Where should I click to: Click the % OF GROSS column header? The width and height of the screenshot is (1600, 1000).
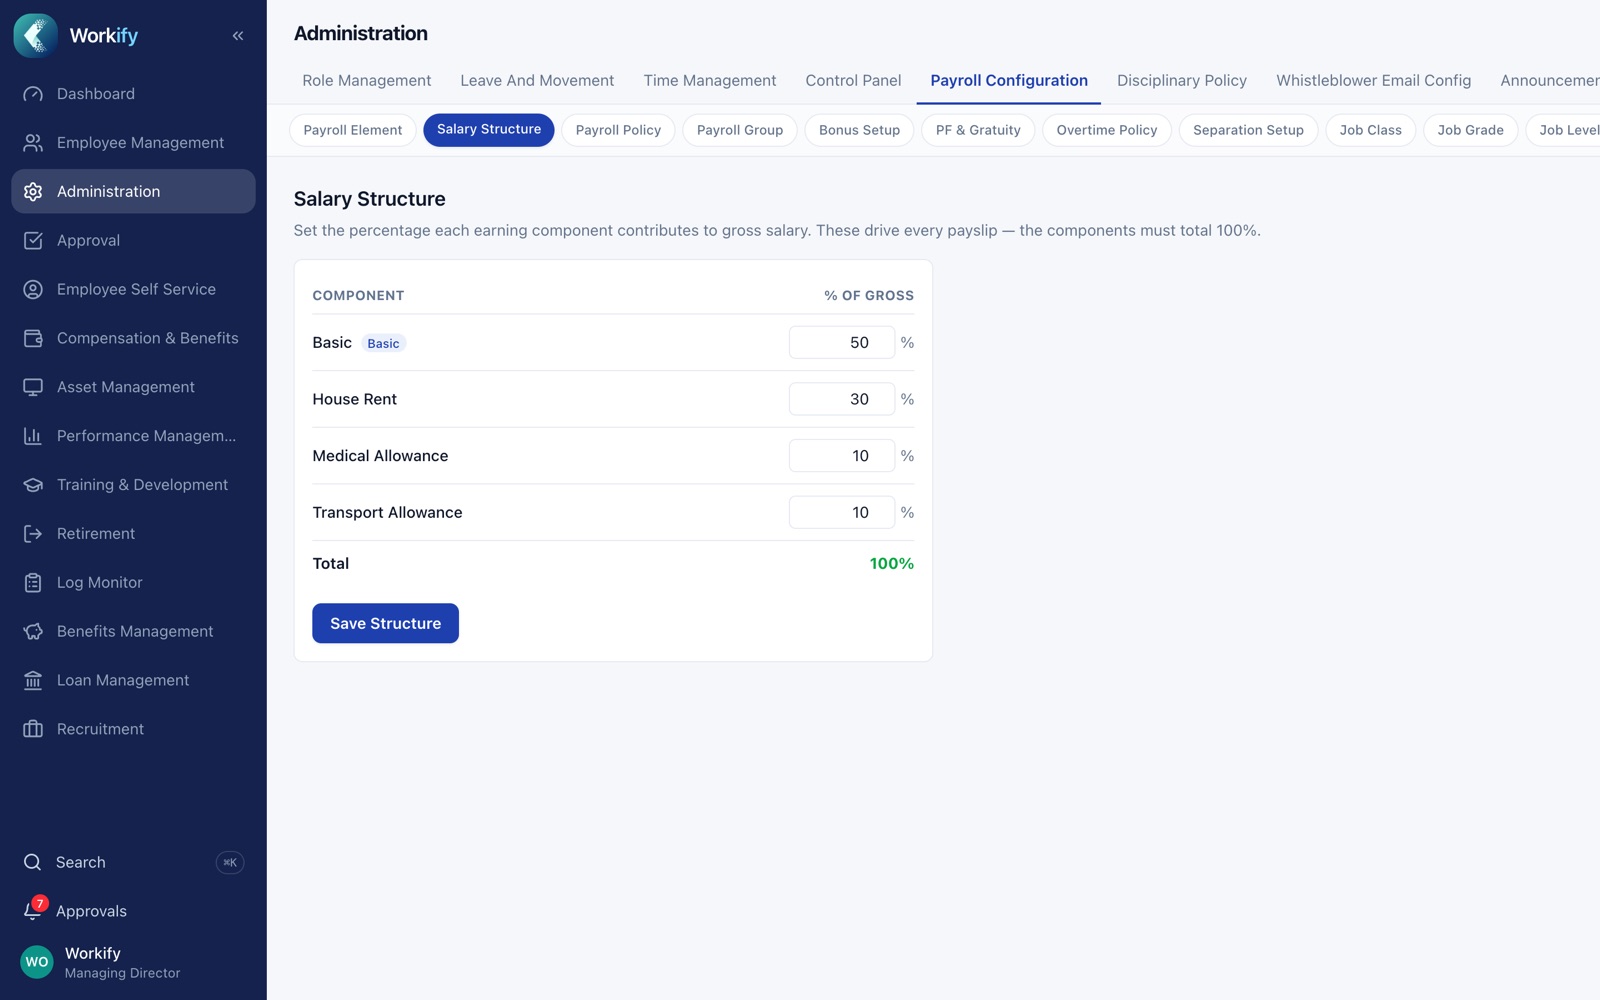tap(869, 296)
